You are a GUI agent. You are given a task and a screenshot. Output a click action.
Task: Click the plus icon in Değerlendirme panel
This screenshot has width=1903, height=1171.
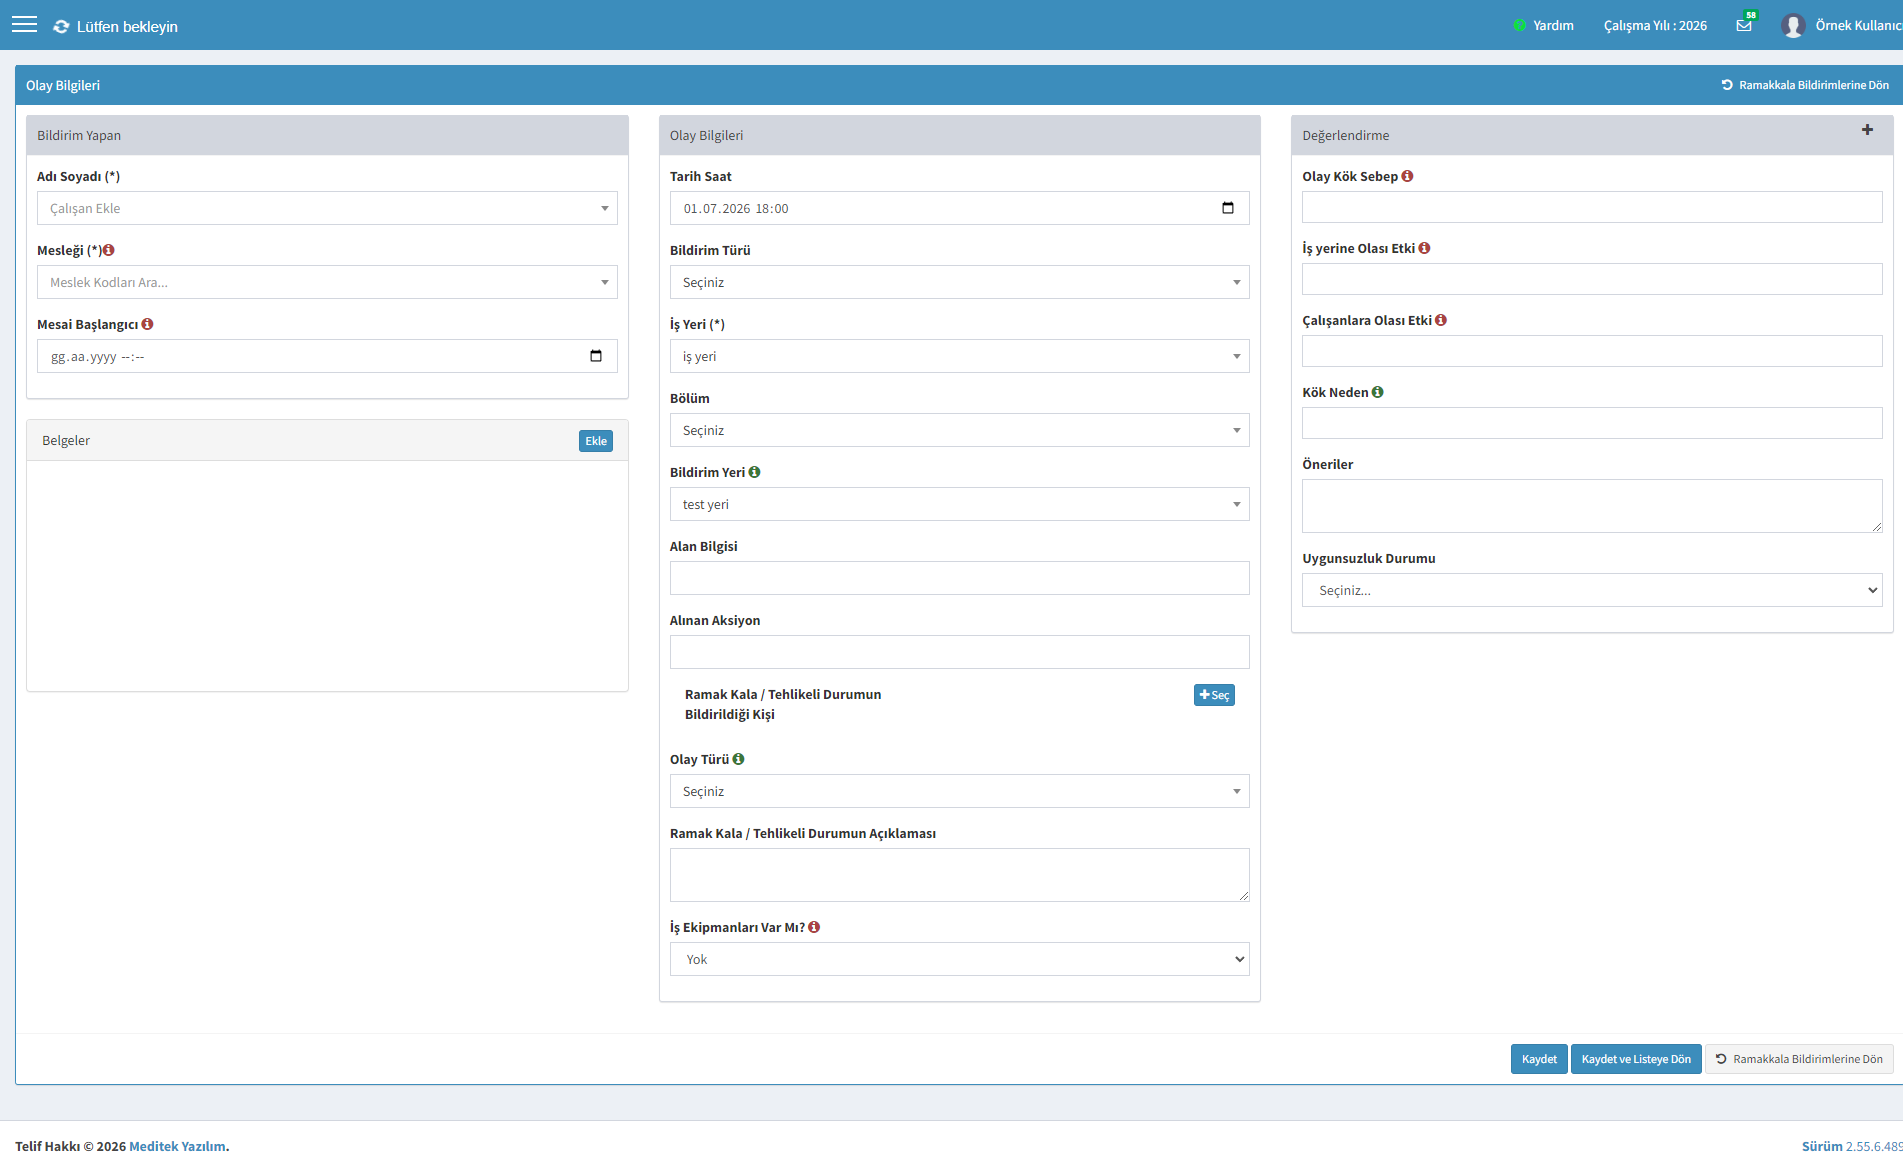(x=1867, y=130)
